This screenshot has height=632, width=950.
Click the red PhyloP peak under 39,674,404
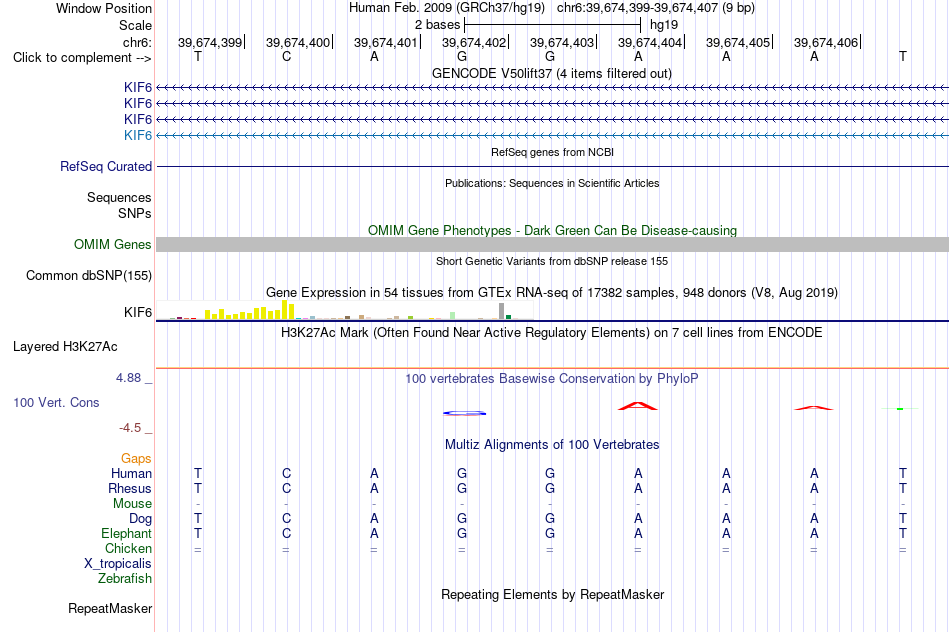coord(637,406)
